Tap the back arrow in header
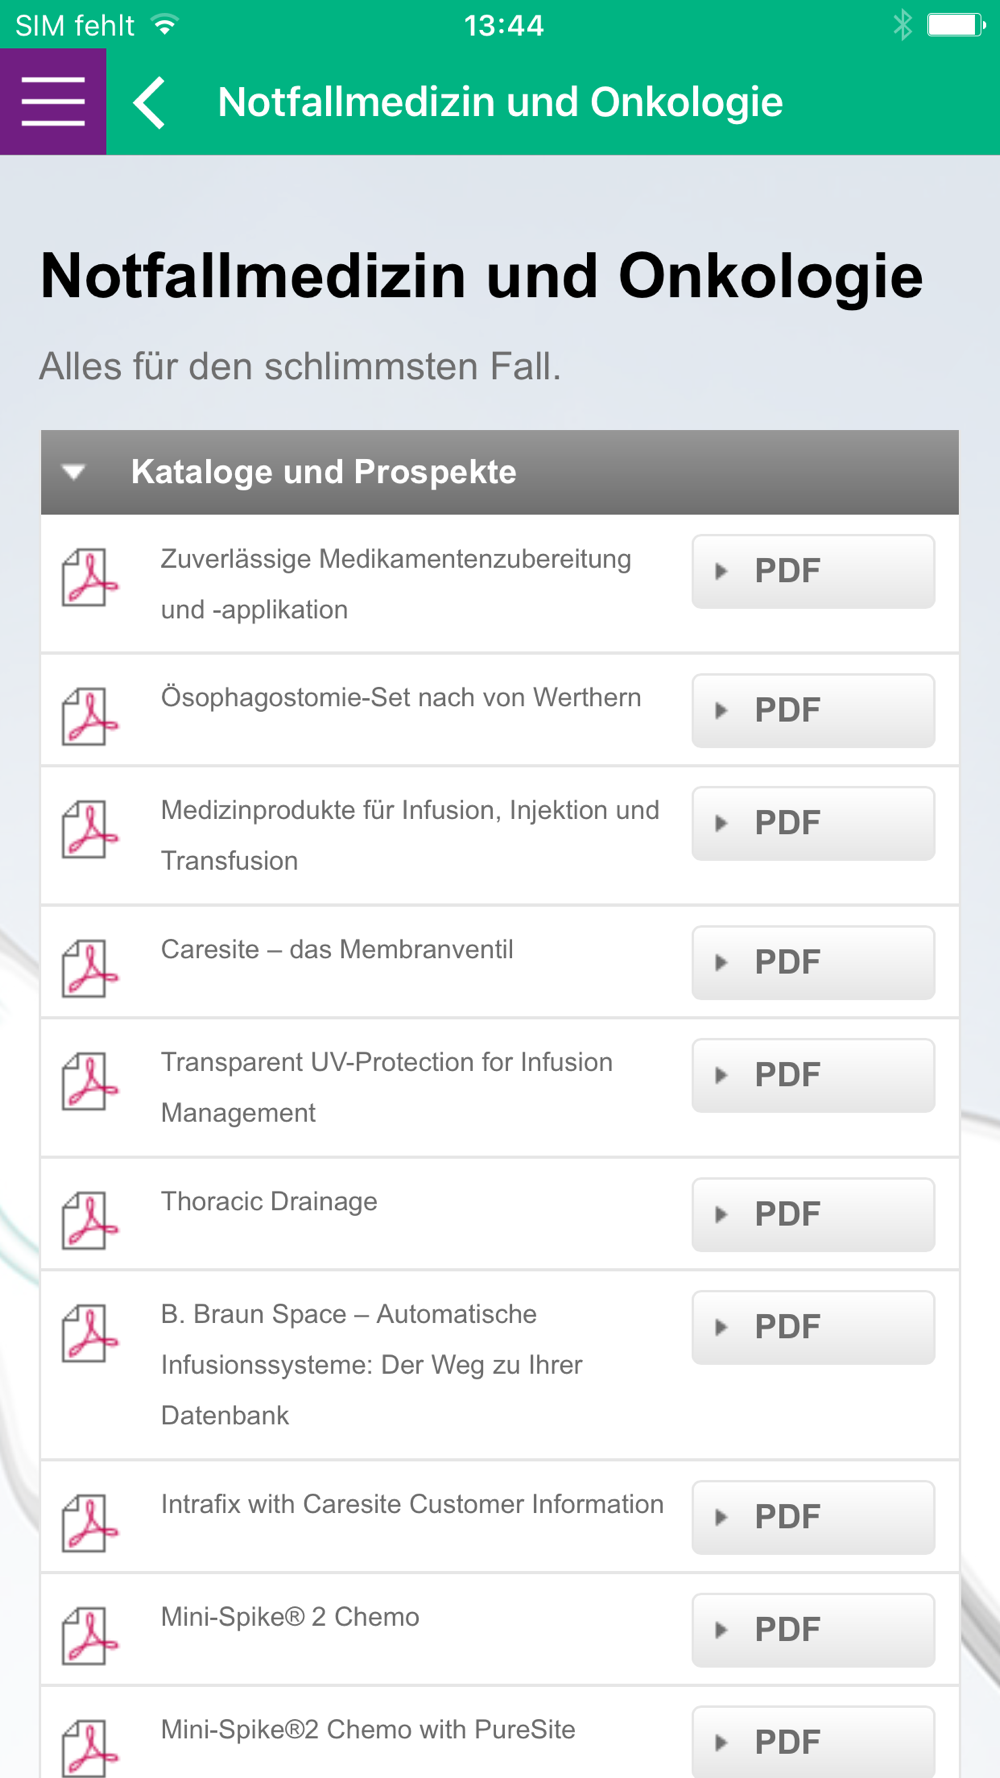 (150, 102)
